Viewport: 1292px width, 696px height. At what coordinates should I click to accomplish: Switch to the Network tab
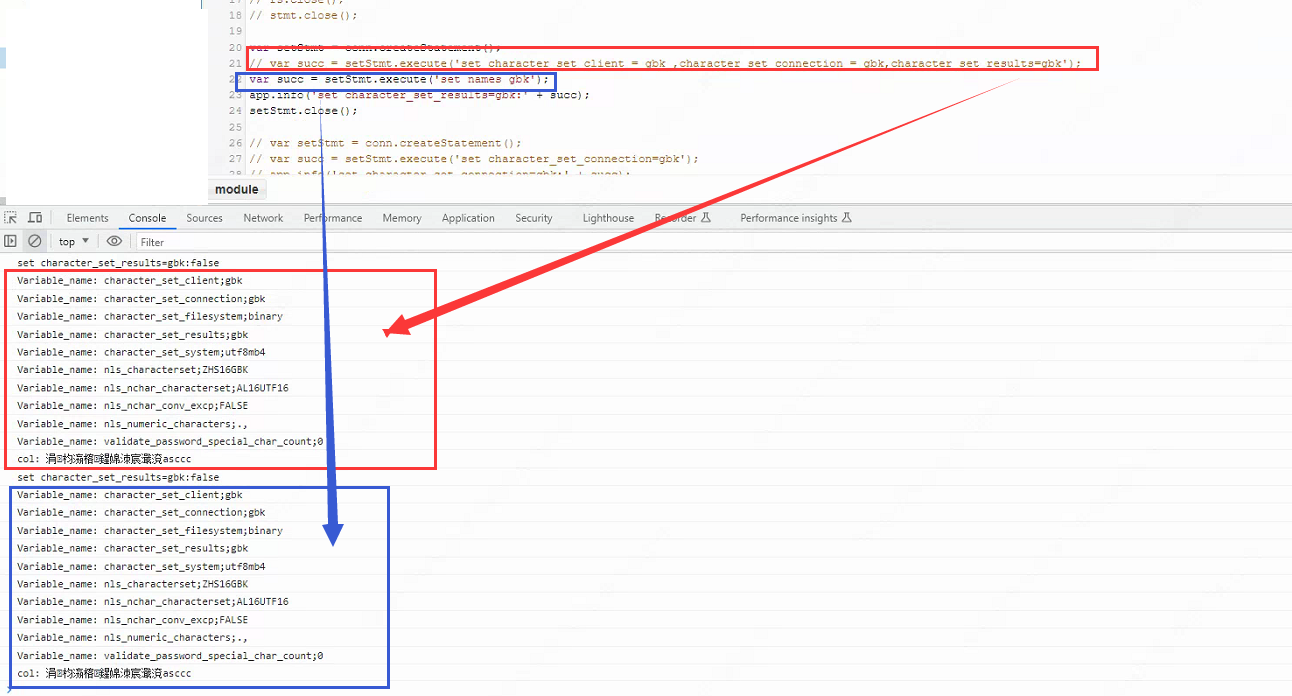(x=263, y=218)
